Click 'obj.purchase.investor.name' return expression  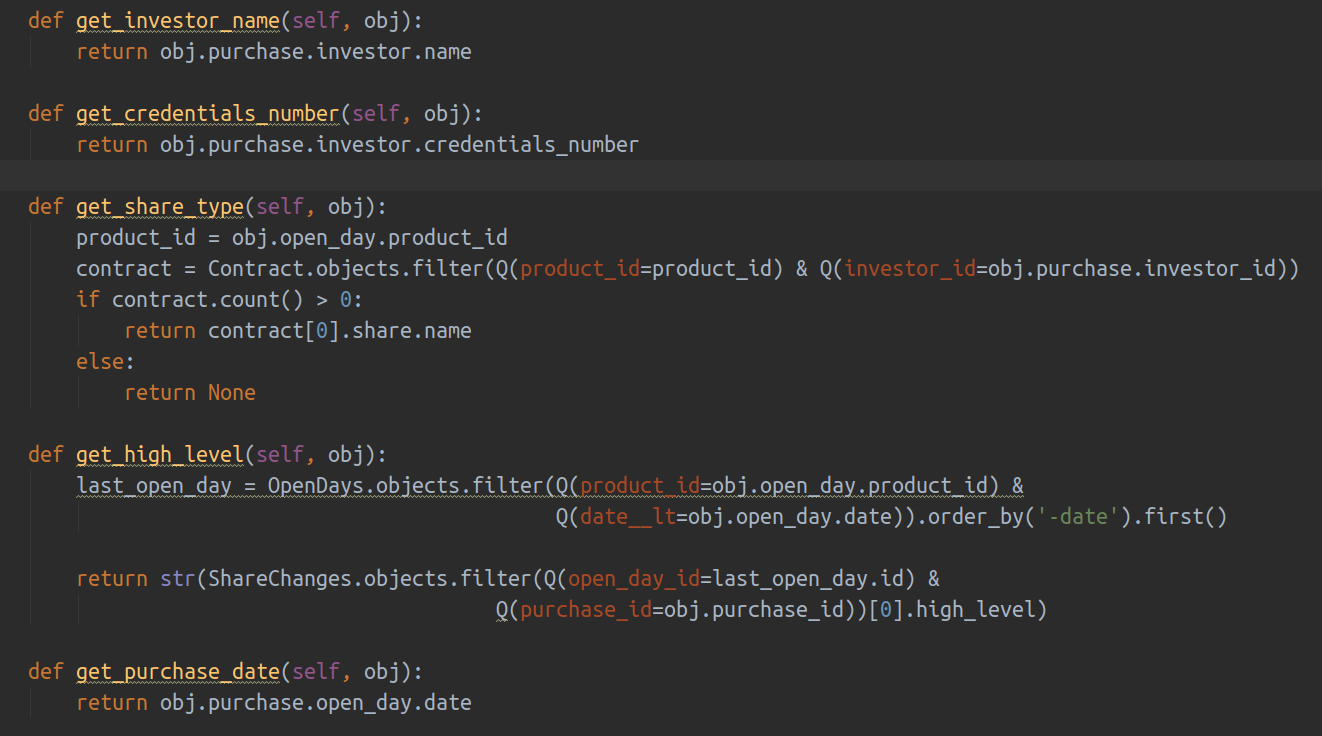click(x=316, y=52)
